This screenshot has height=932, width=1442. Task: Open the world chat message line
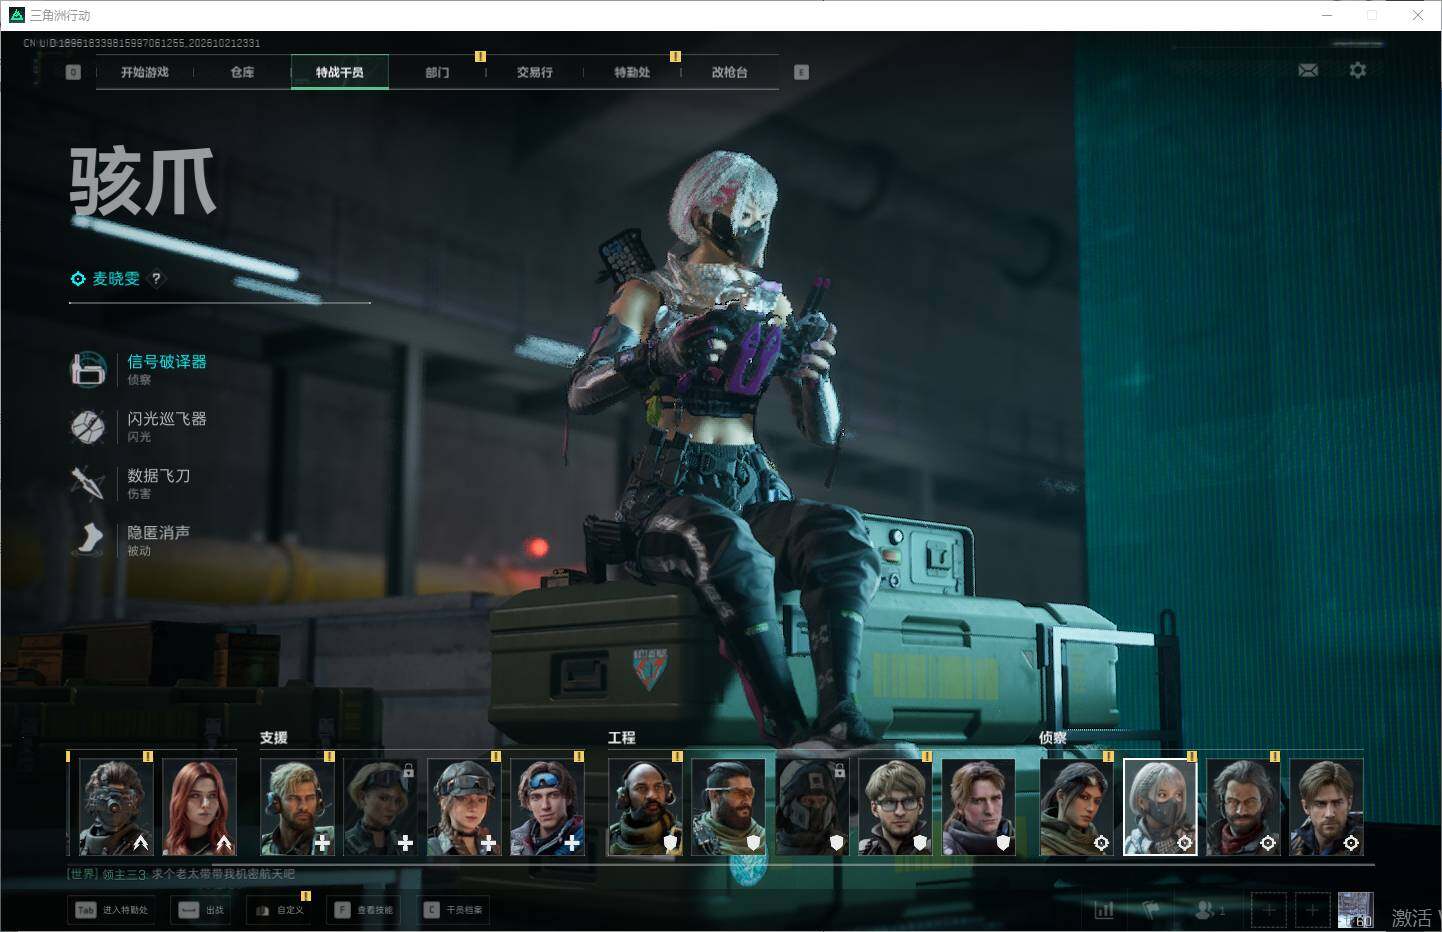click(181, 874)
